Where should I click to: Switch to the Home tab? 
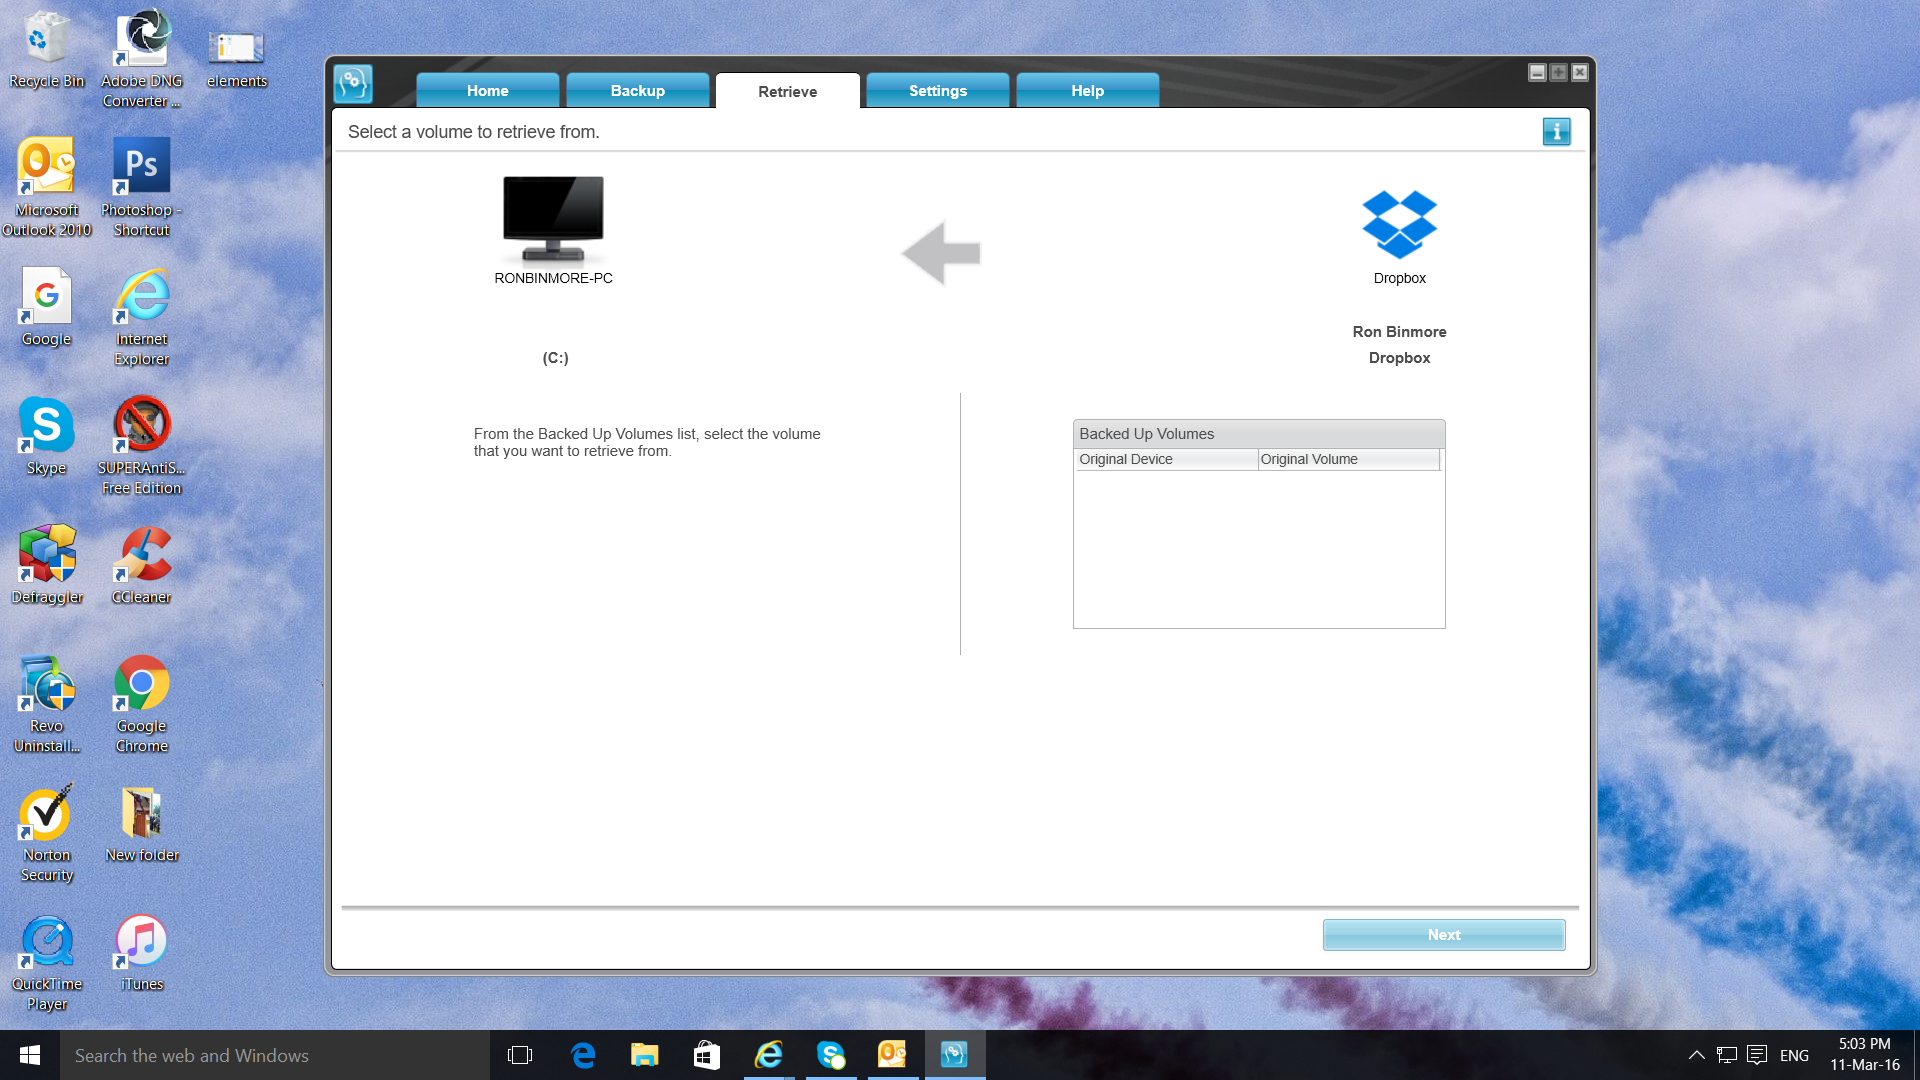point(487,91)
